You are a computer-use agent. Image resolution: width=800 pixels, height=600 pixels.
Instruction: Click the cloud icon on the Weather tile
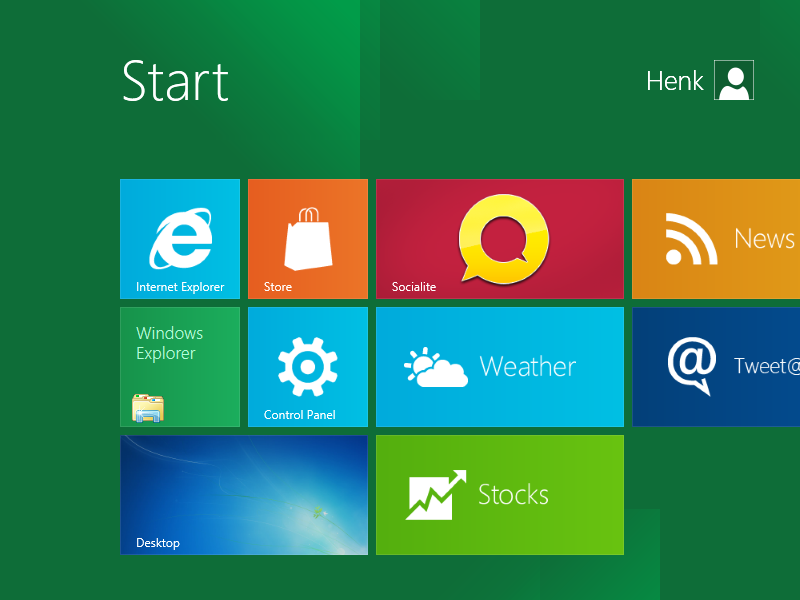pyautogui.click(x=436, y=366)
